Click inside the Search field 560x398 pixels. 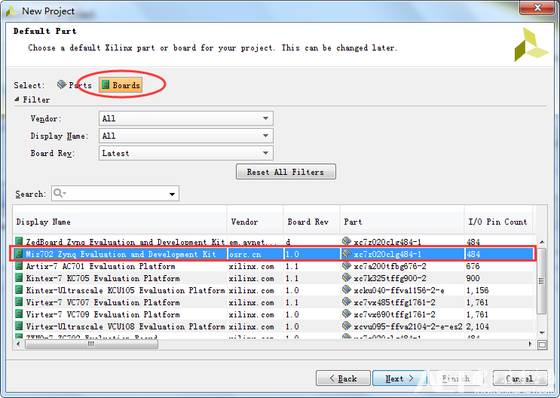coord(115,193)
